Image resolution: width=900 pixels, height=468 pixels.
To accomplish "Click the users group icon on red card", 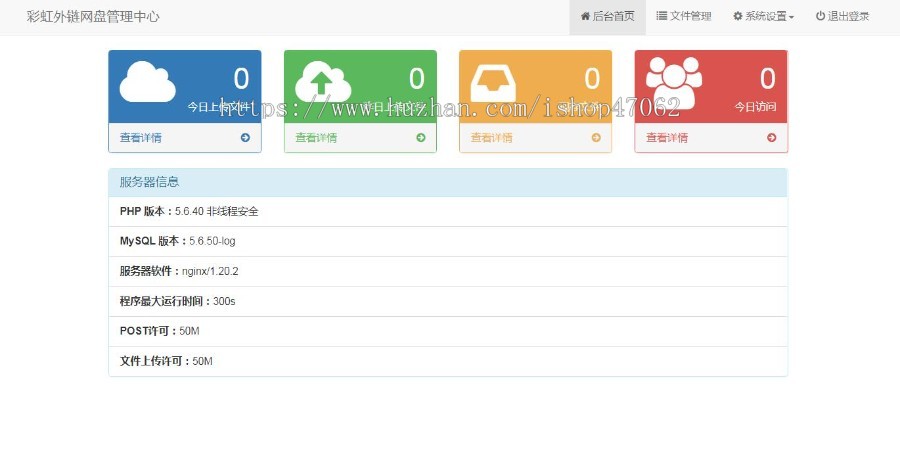I will click(674, 82).
